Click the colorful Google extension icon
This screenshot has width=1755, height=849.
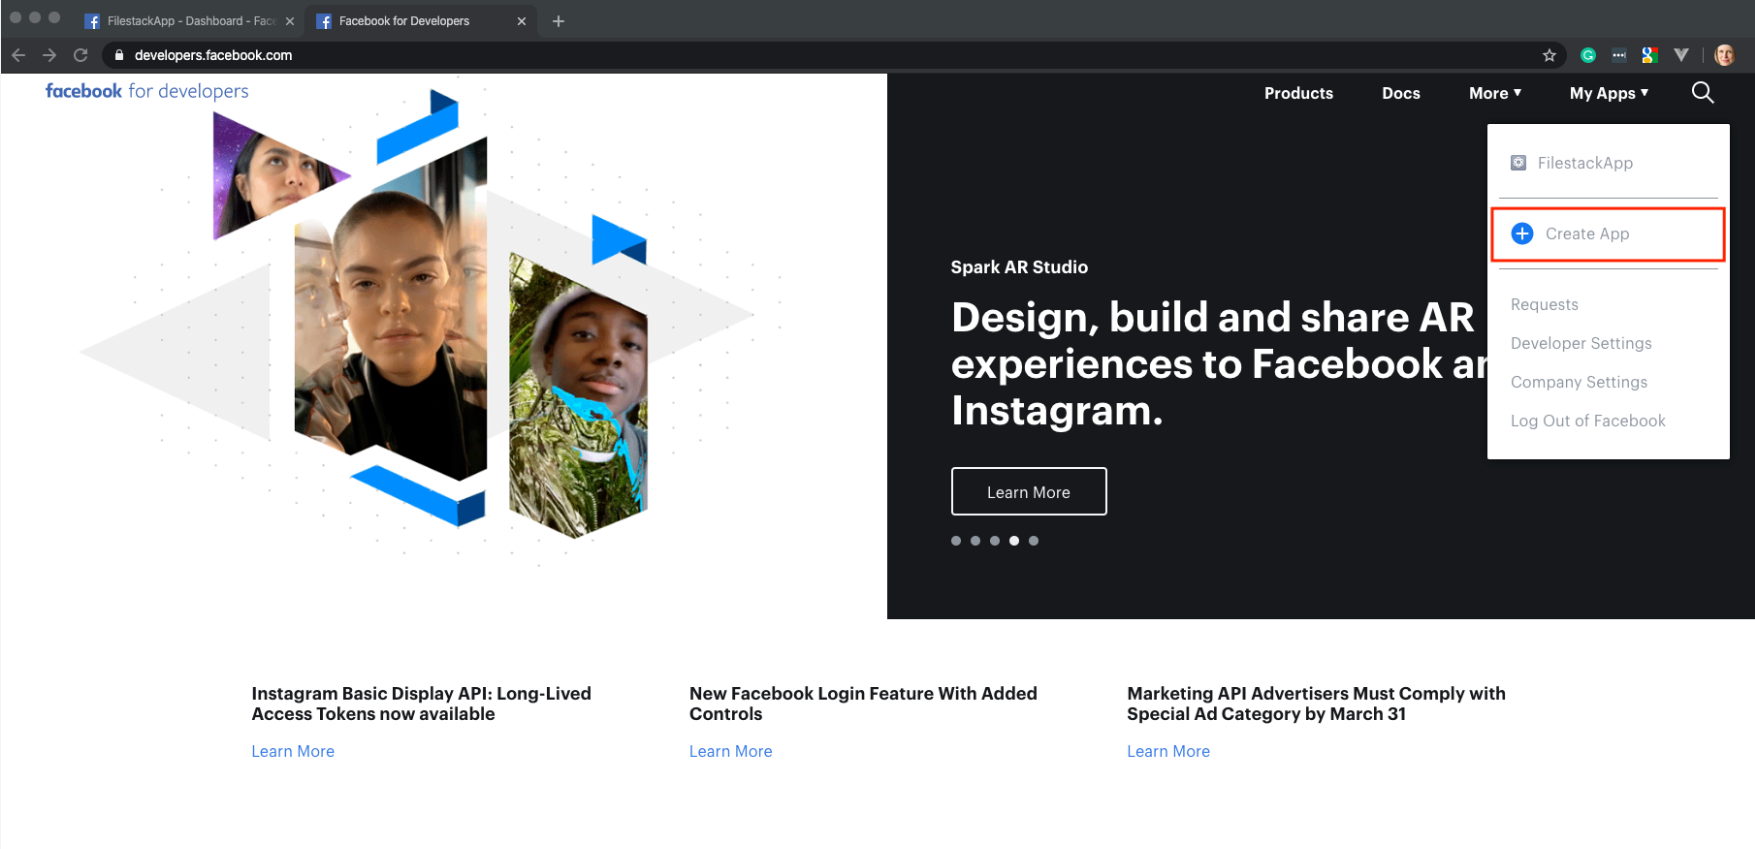point(1650,55)
